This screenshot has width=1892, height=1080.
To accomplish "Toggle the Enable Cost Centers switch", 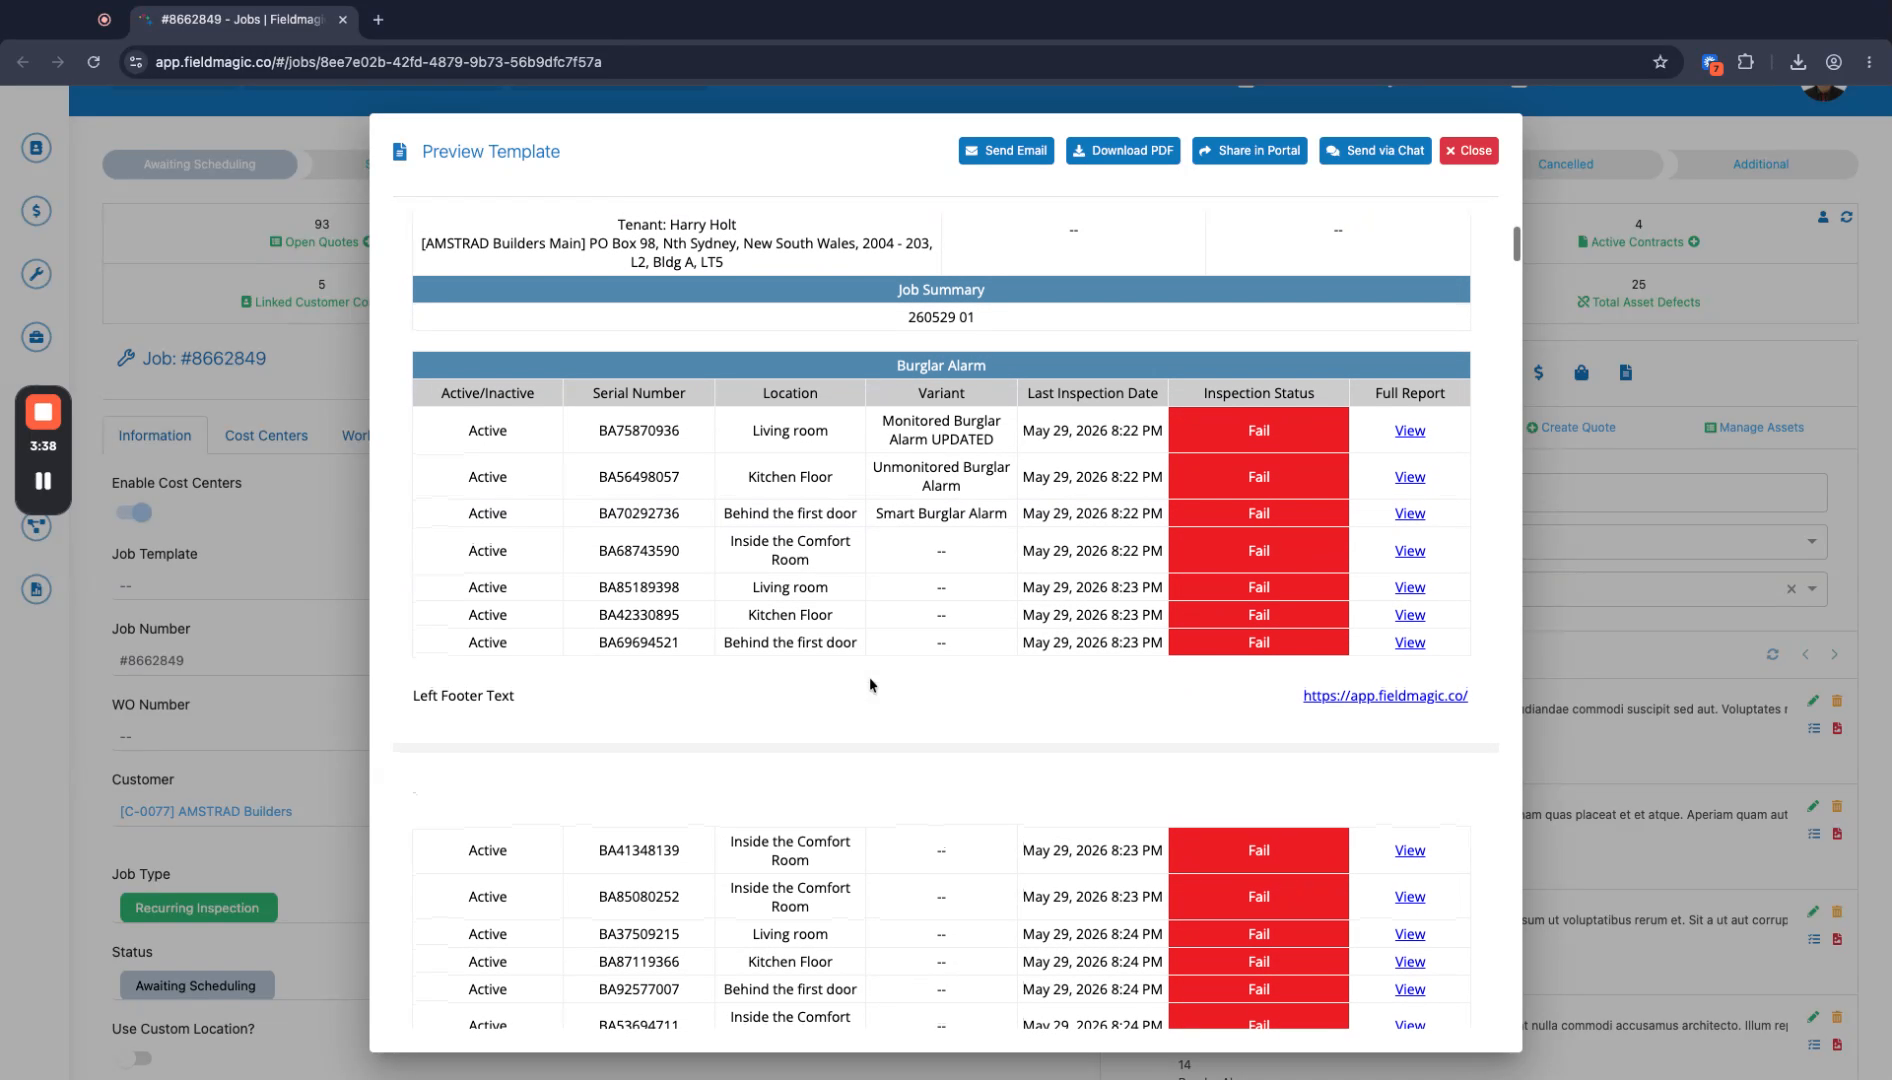I will tap(134, 513).
